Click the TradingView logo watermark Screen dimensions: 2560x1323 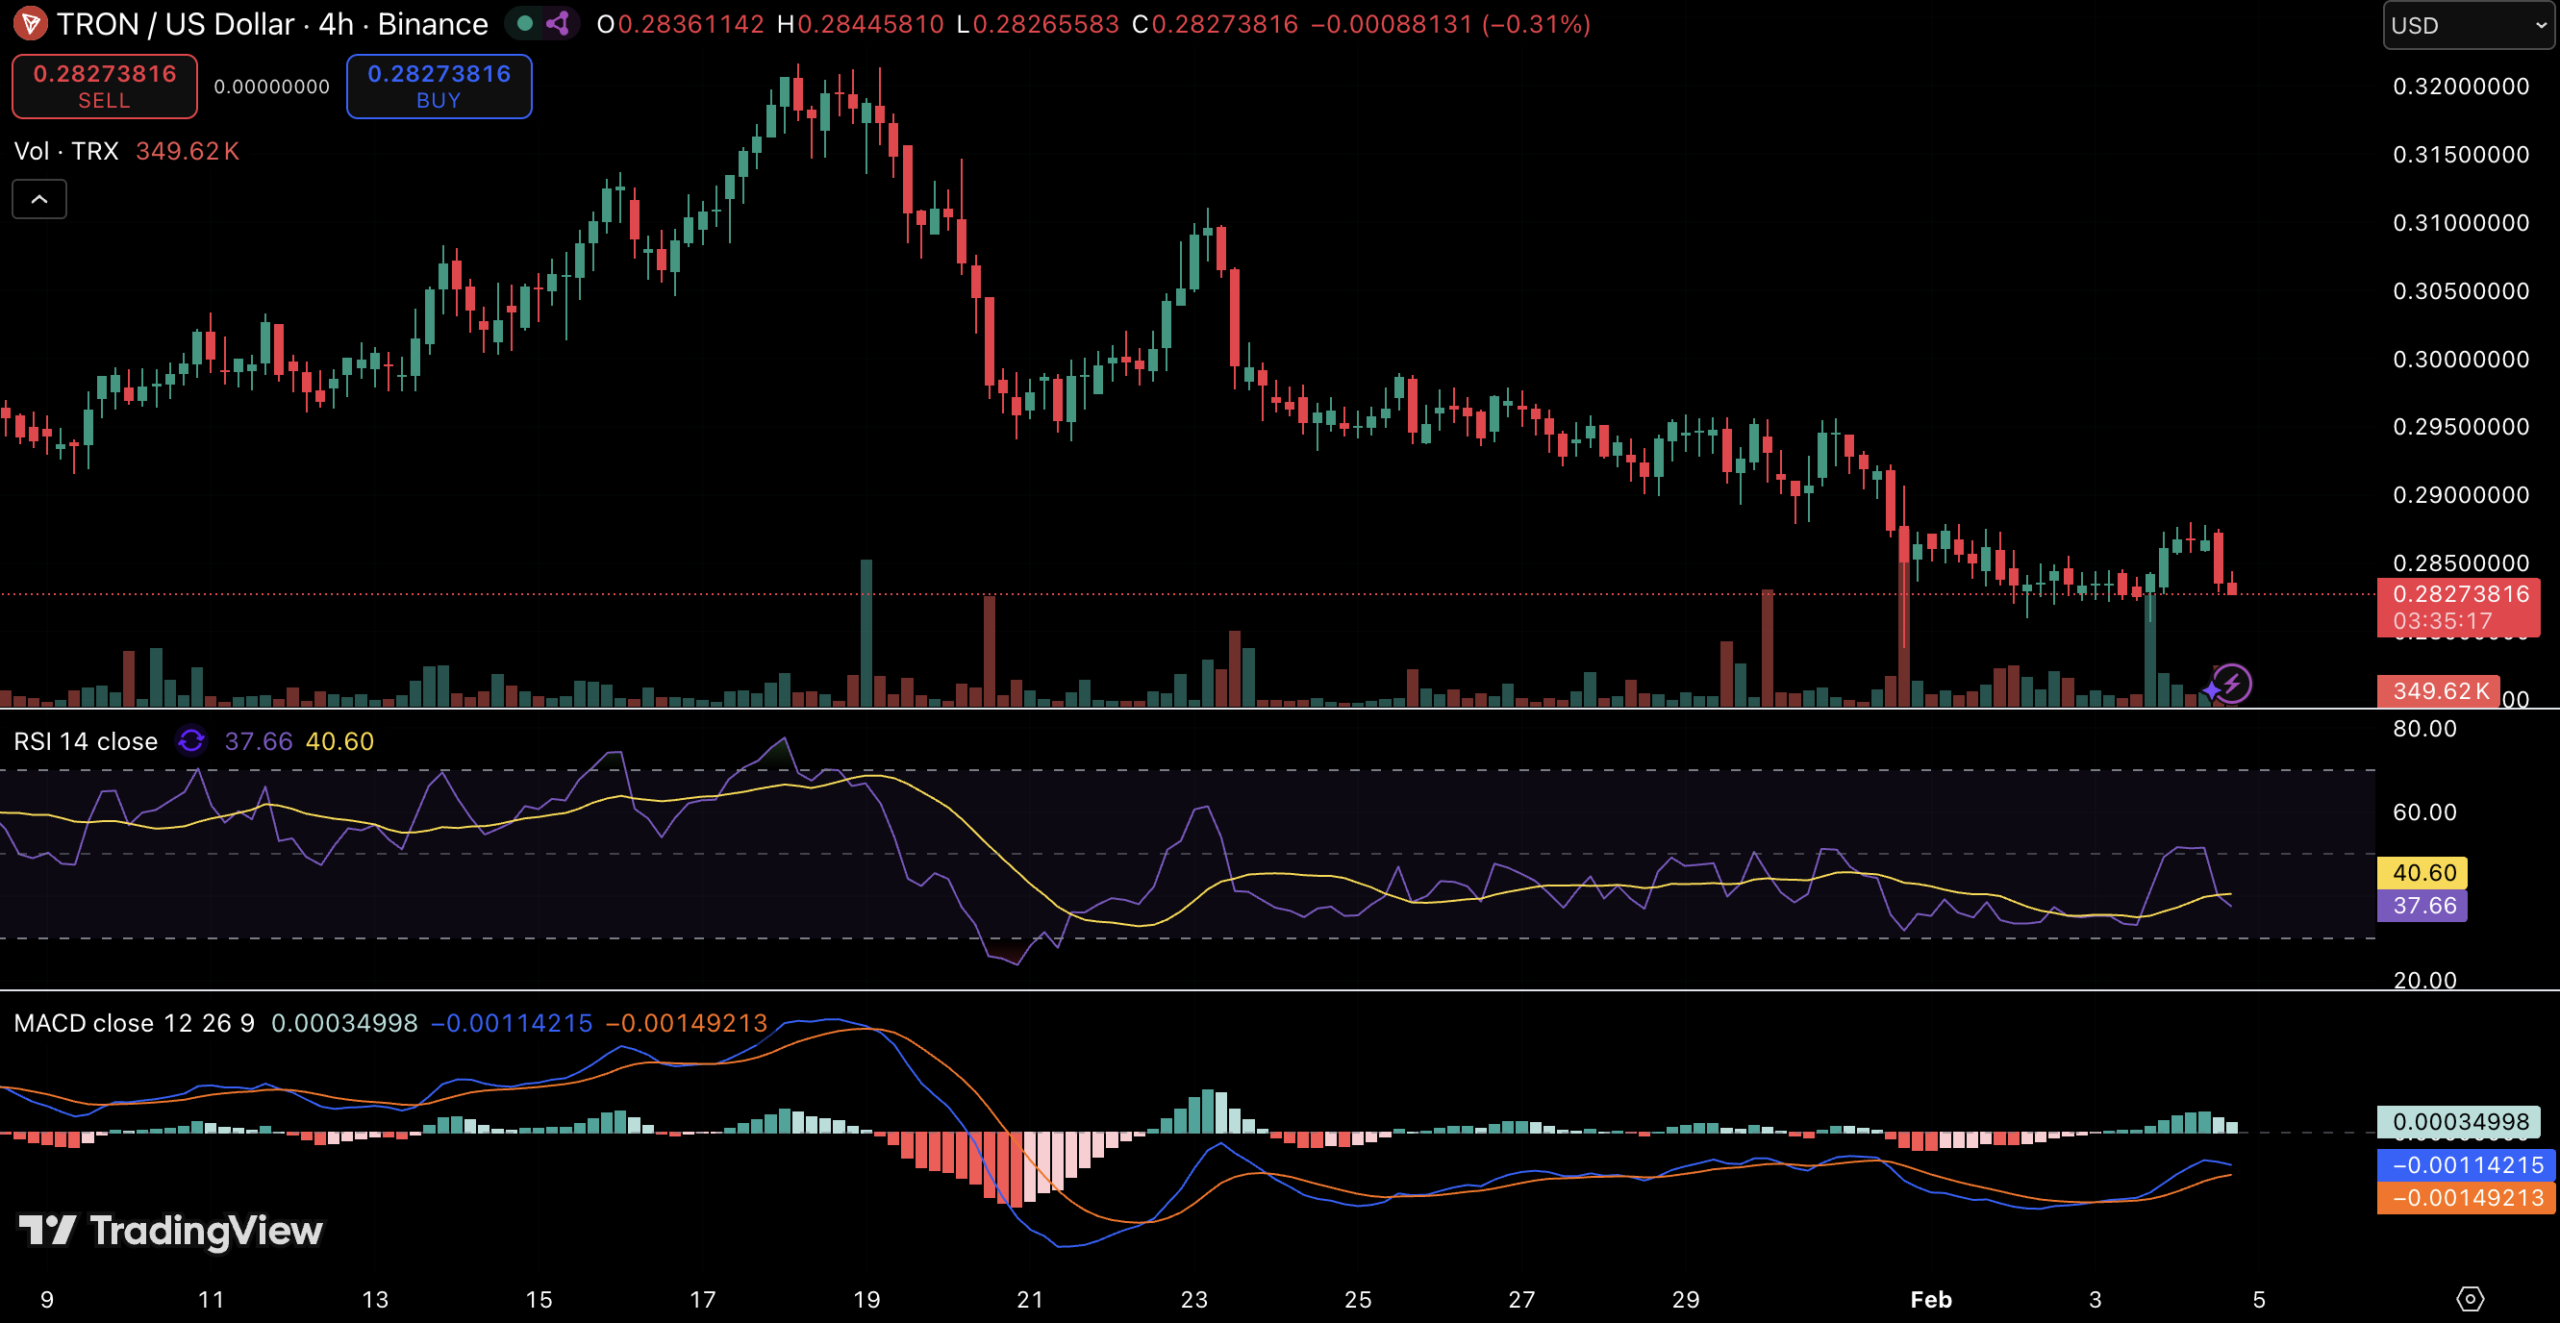(x=171, y=1230)
